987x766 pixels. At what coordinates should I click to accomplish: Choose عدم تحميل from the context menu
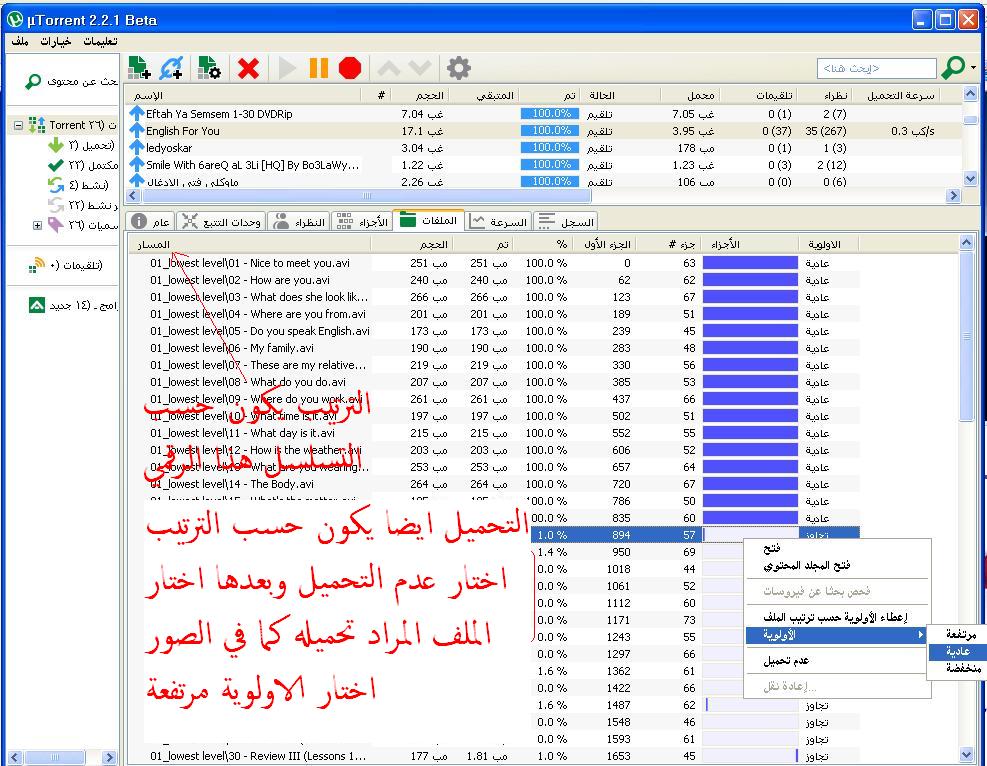point(786,661)
